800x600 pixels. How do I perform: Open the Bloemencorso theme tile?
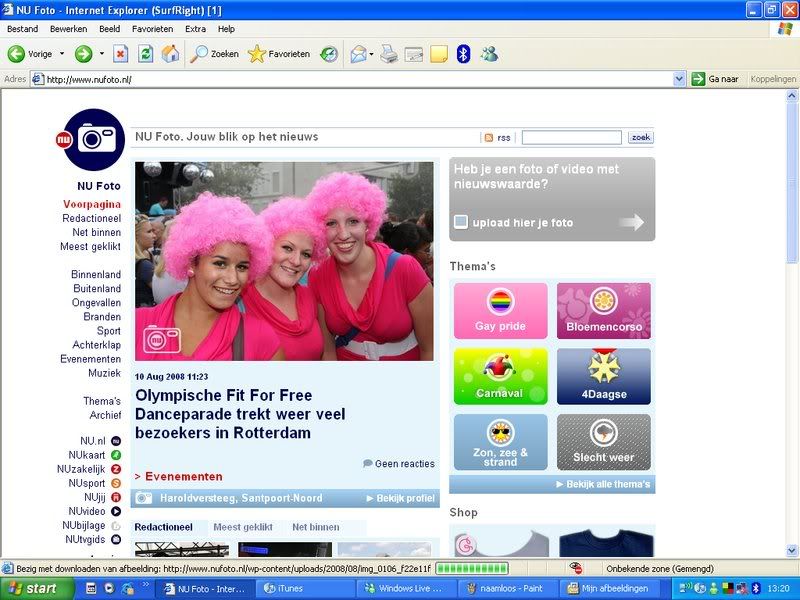[x=603, y=311]
